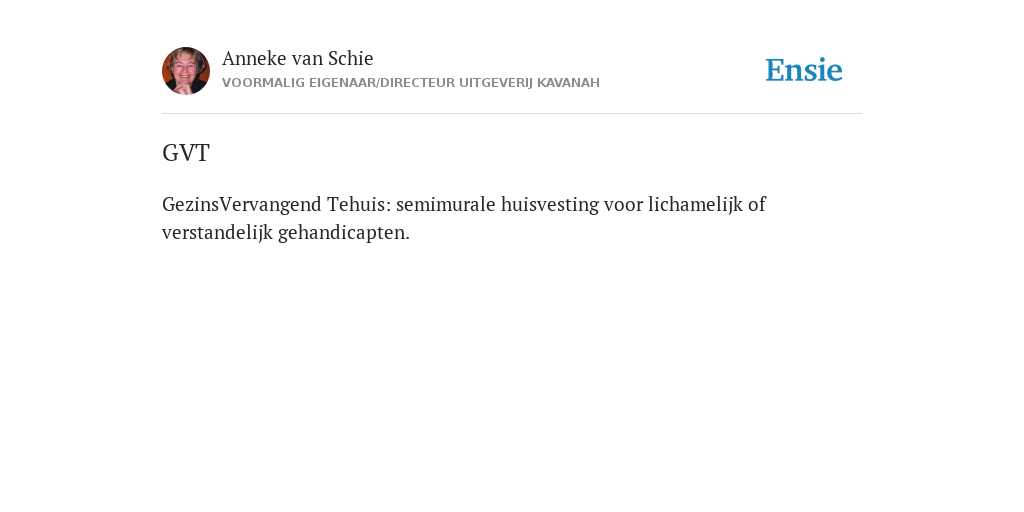Viewport: 1024px width, 512px height.
Task: Open the Ensie logo link
Action: [x=804, y=70]
